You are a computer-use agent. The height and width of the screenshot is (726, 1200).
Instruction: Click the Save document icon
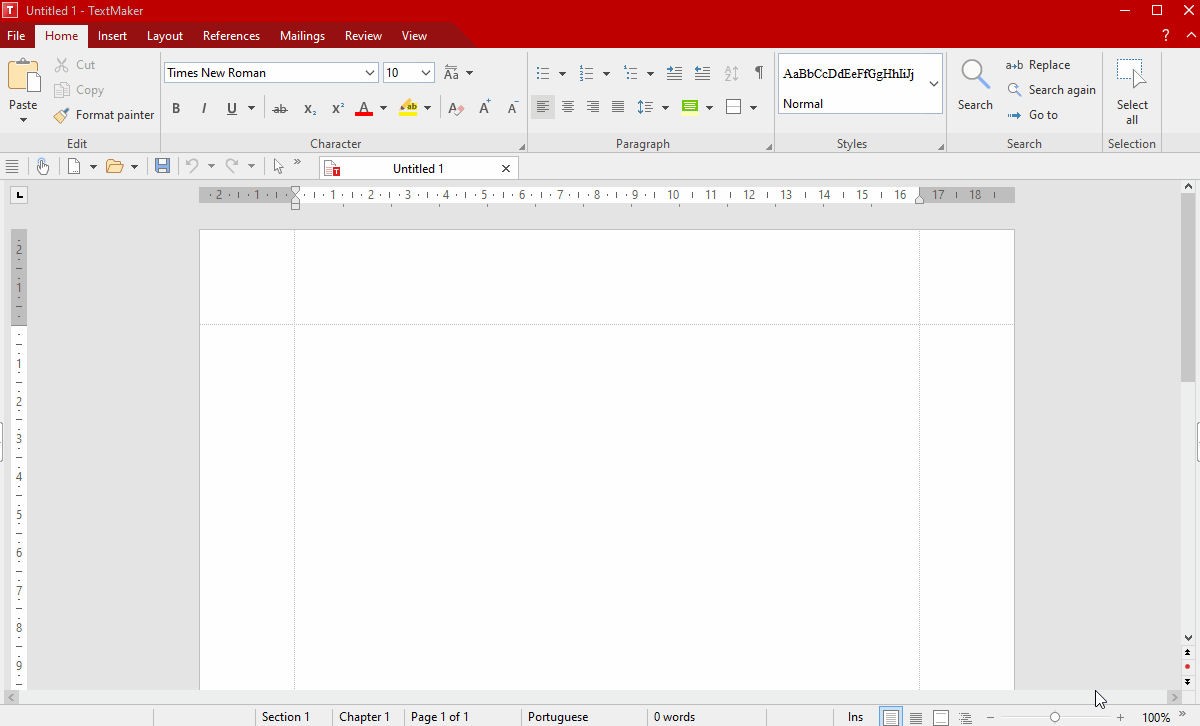pyautogui.click(x=162, y=166)
